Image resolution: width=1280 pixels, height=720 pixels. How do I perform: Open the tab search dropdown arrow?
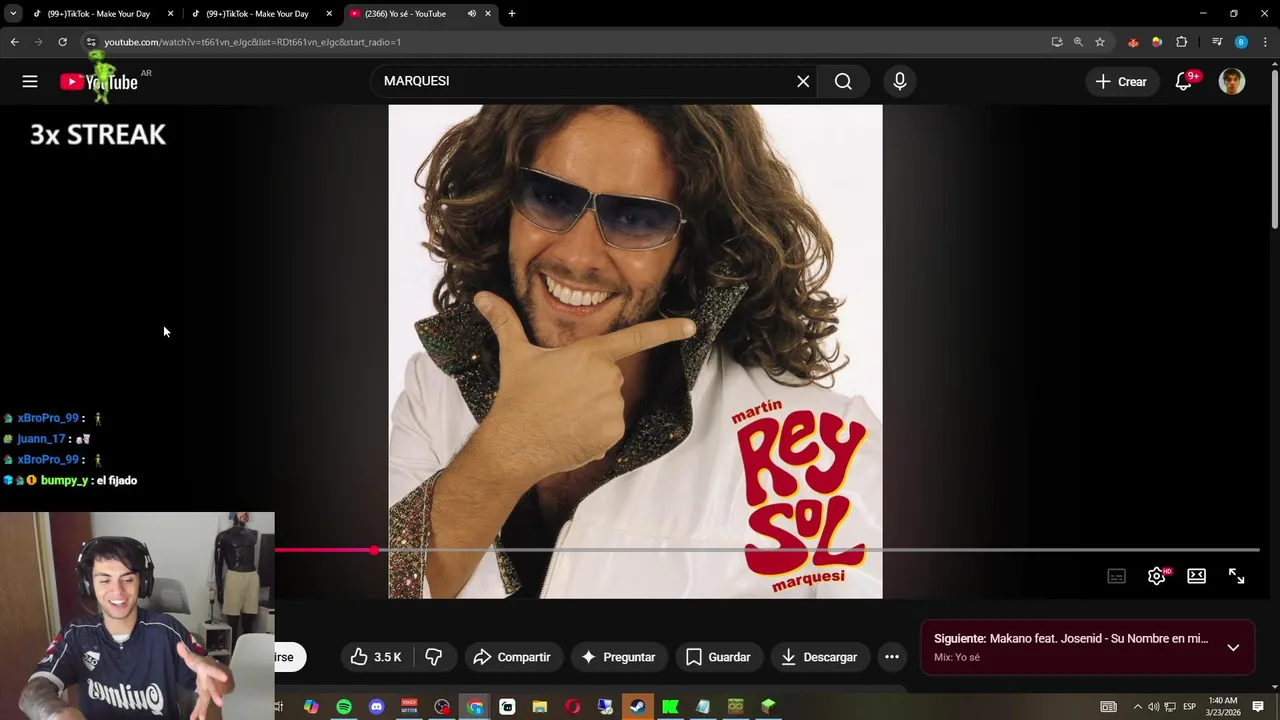coord(12,14)
